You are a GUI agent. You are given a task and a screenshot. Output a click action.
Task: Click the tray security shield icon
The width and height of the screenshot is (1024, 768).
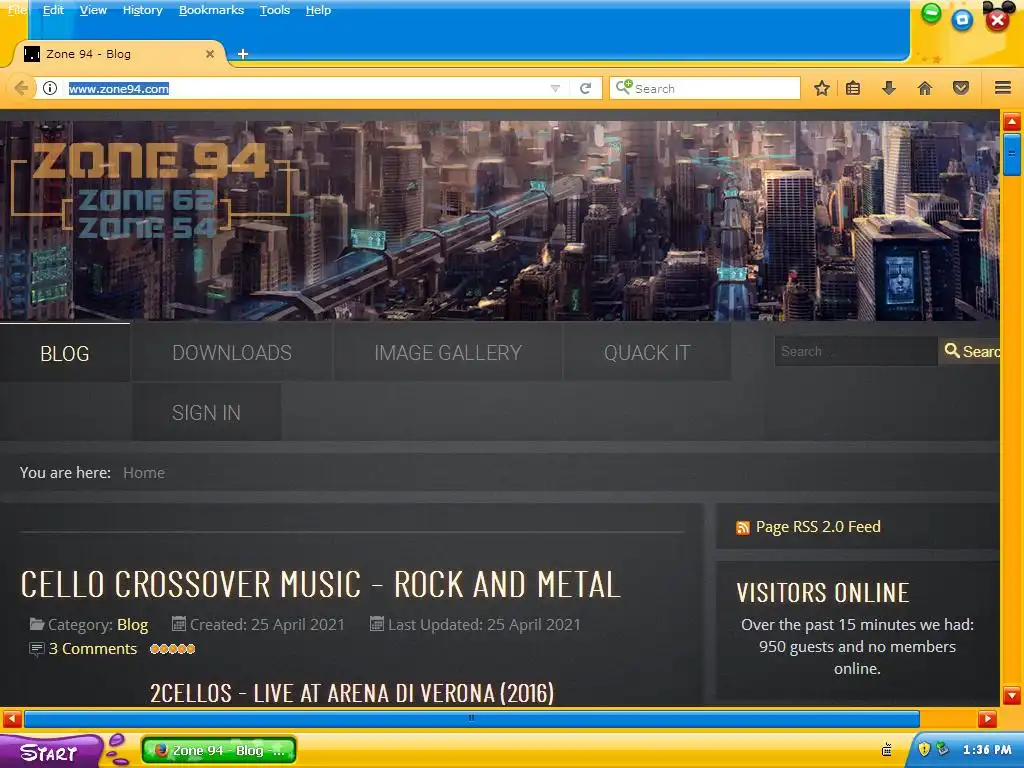tap(924, 748)
